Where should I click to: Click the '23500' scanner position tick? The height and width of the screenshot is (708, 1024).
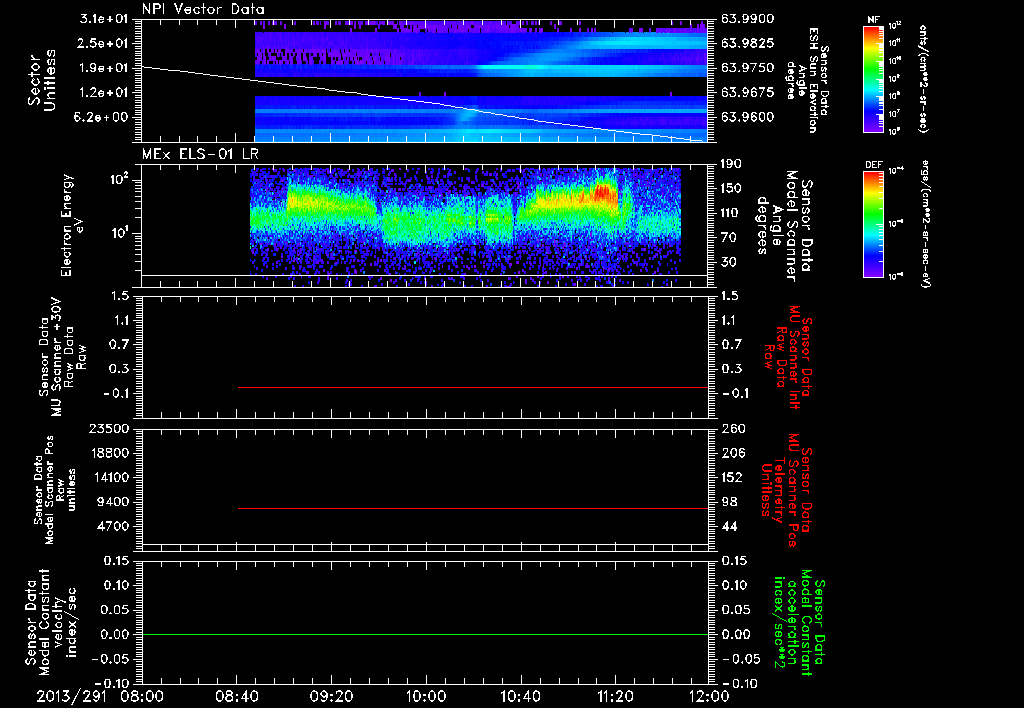tap(109, 428)
